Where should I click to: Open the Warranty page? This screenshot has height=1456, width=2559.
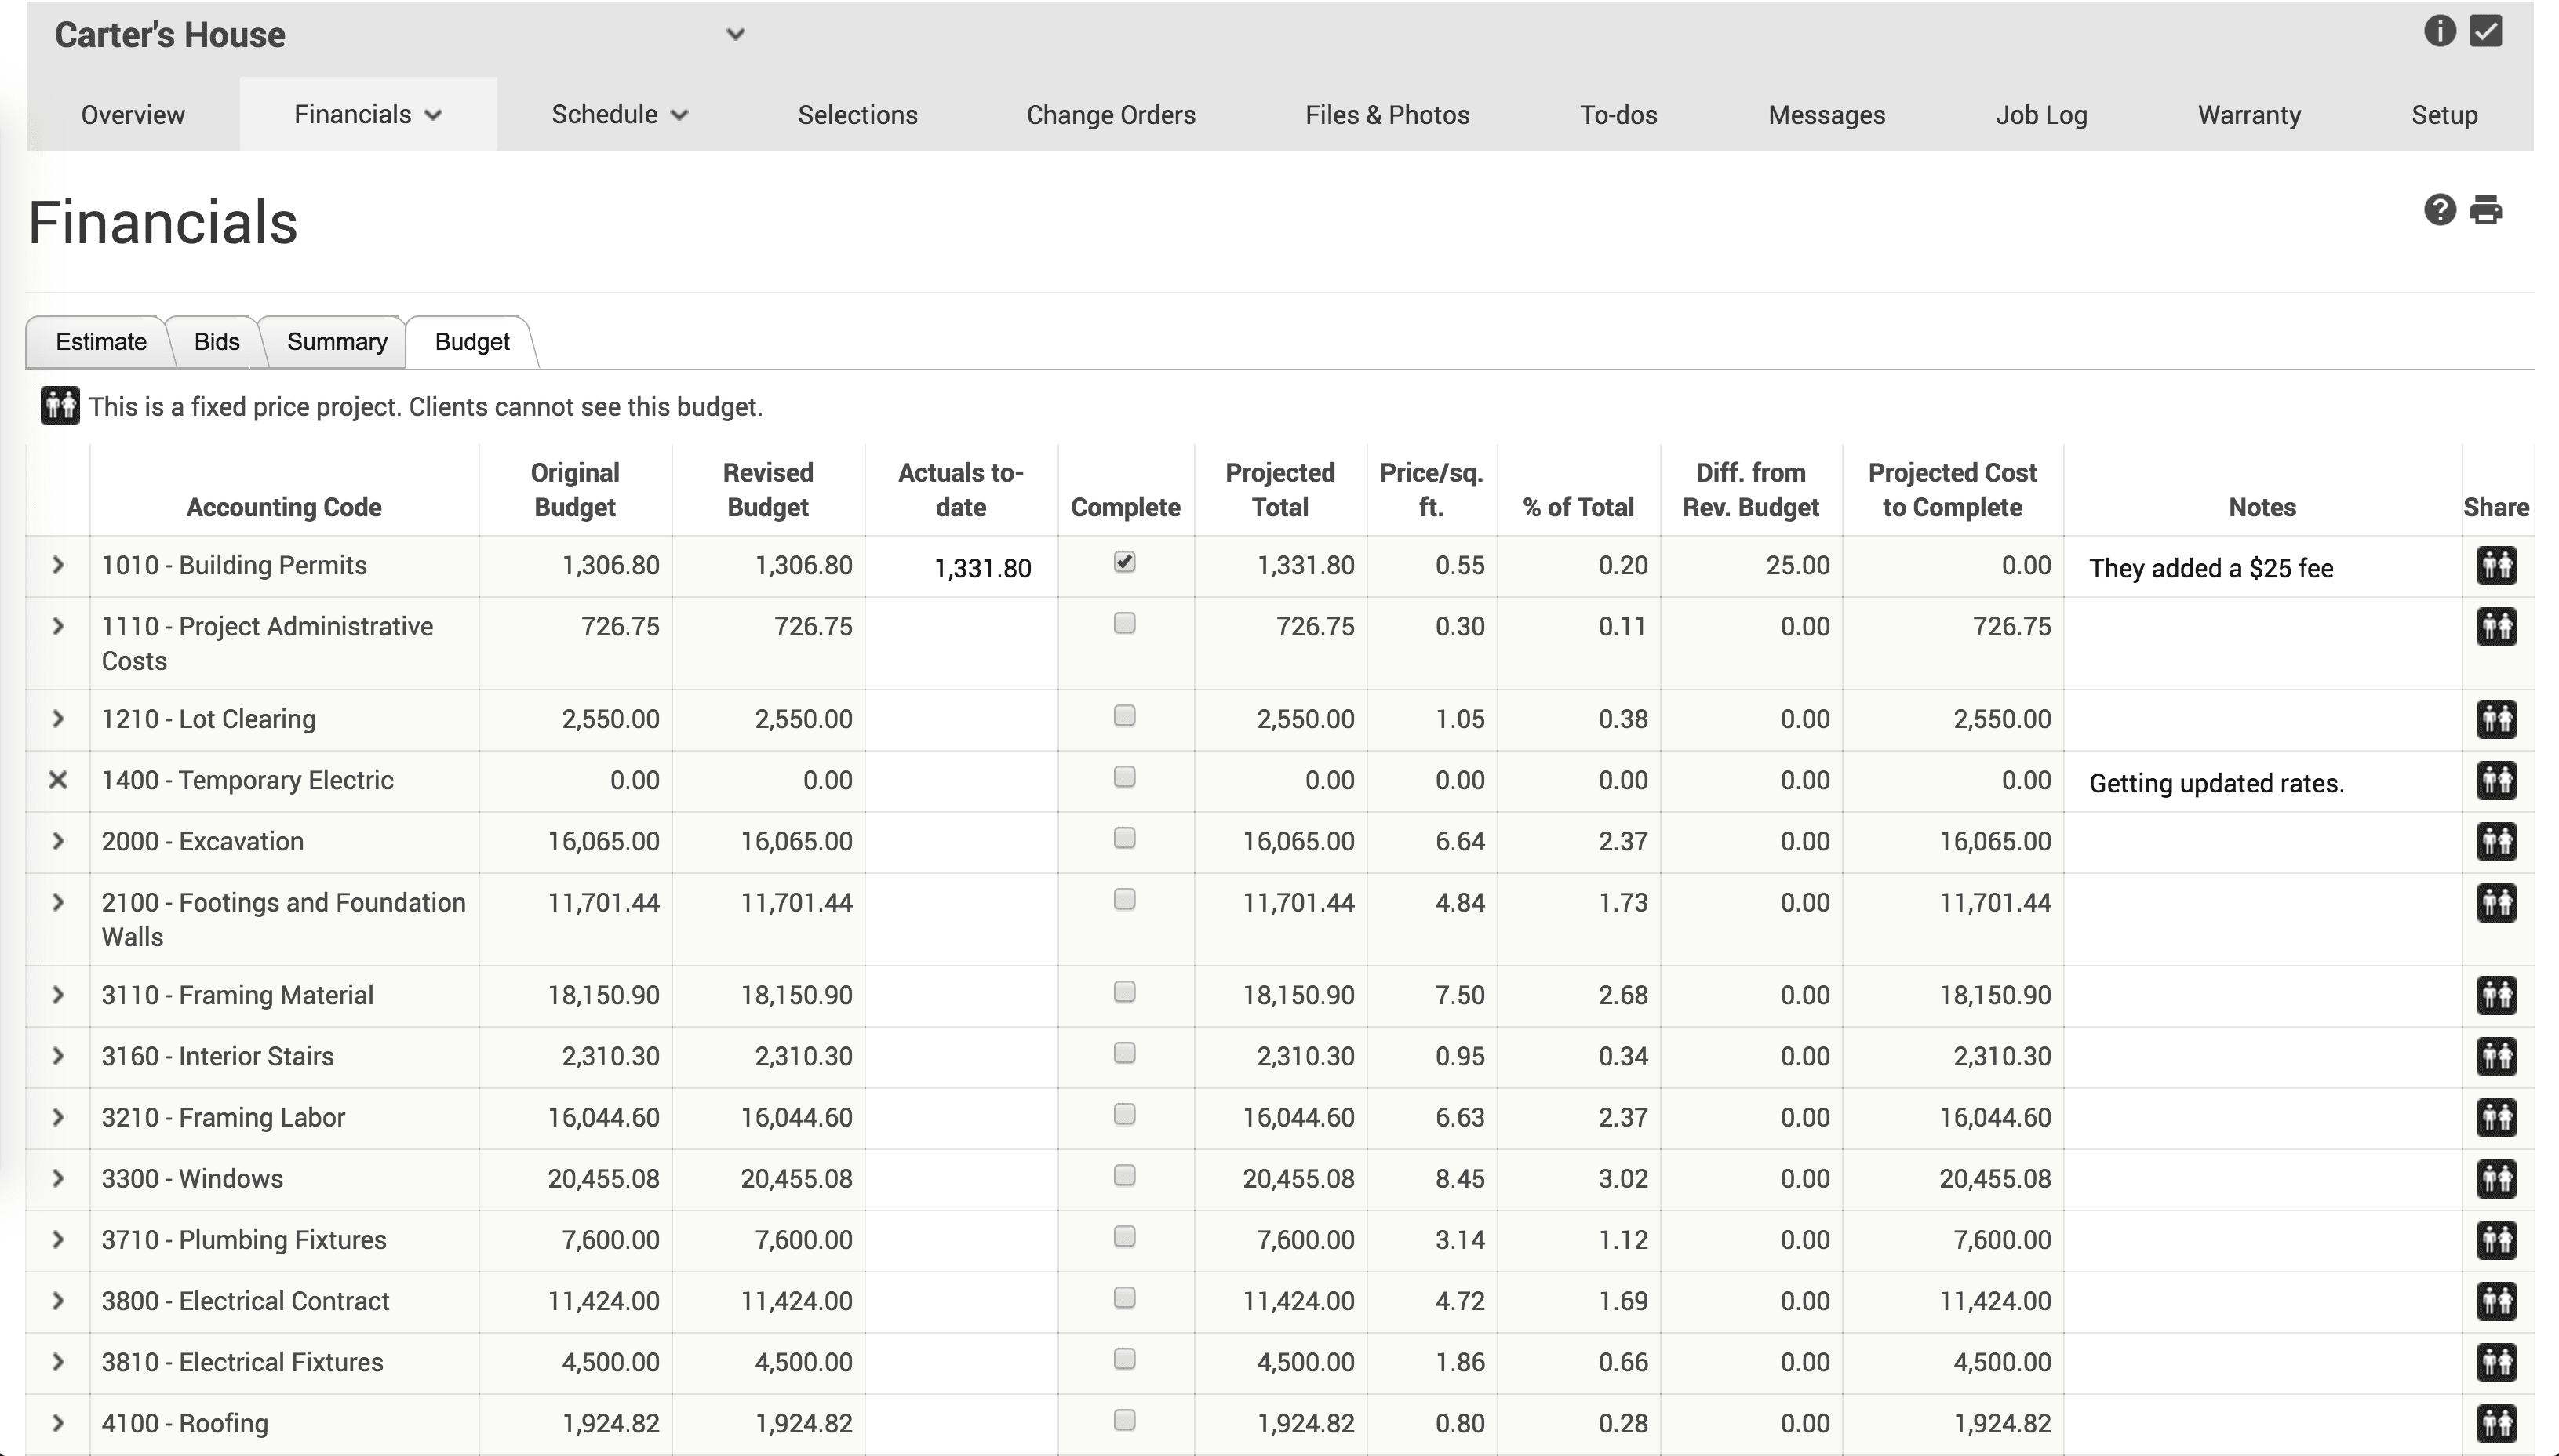(x=2248, y=114)
